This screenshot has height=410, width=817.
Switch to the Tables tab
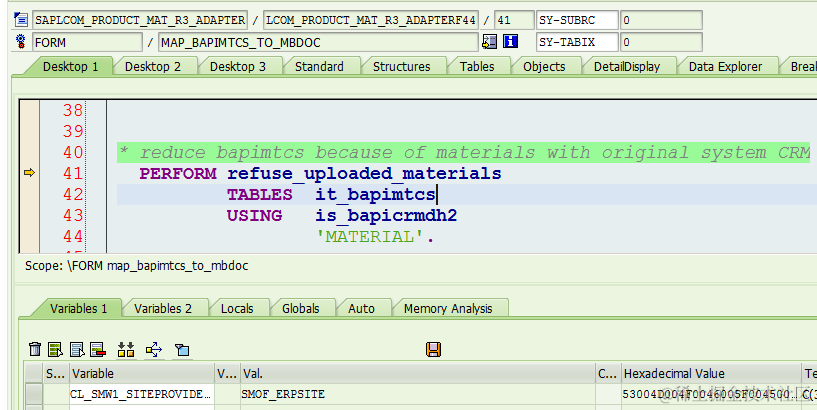pos(477,67)
